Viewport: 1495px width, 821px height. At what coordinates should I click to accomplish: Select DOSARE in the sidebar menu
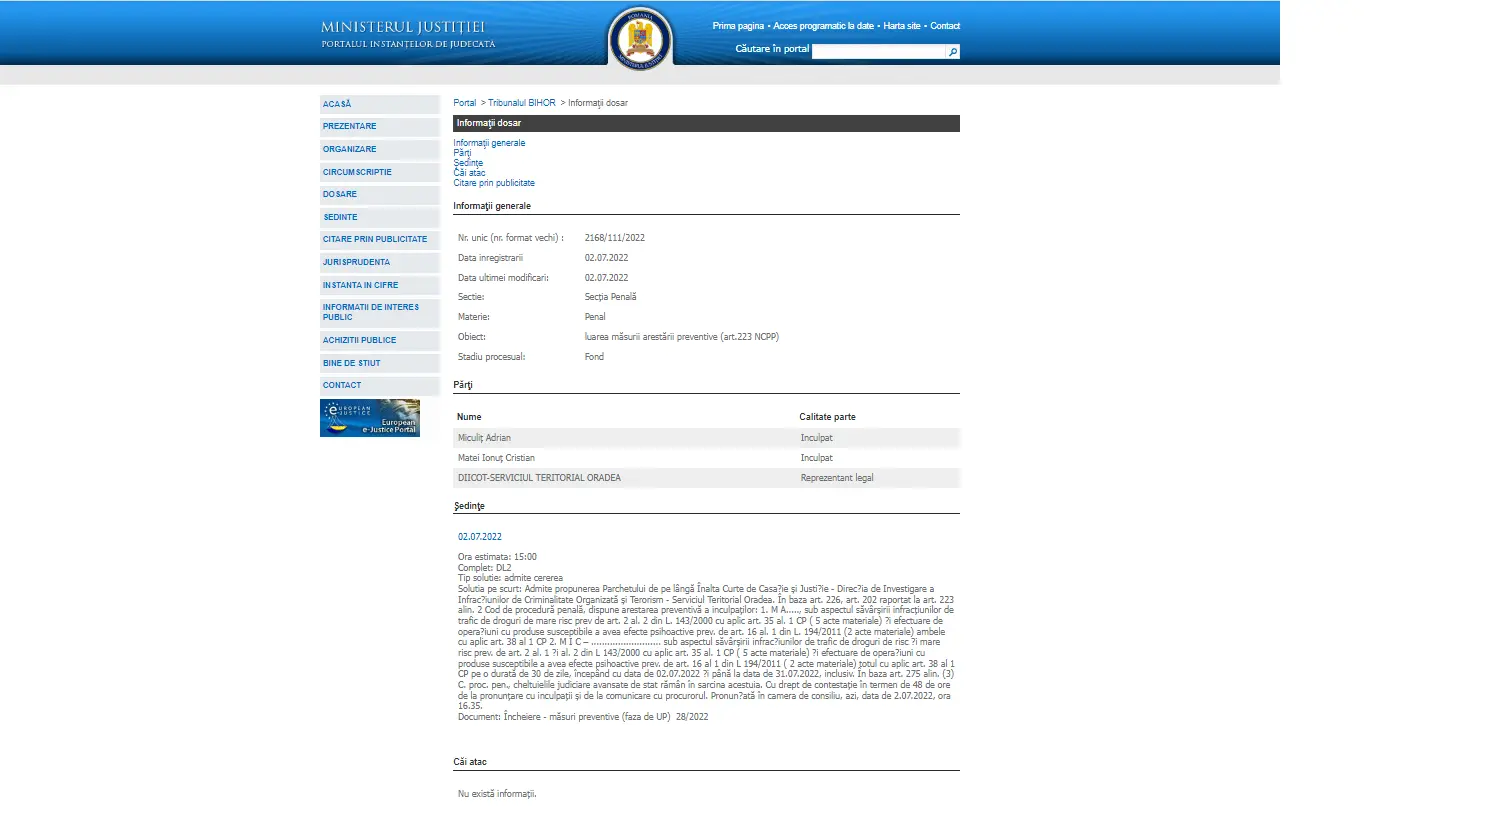coord(379,195)
